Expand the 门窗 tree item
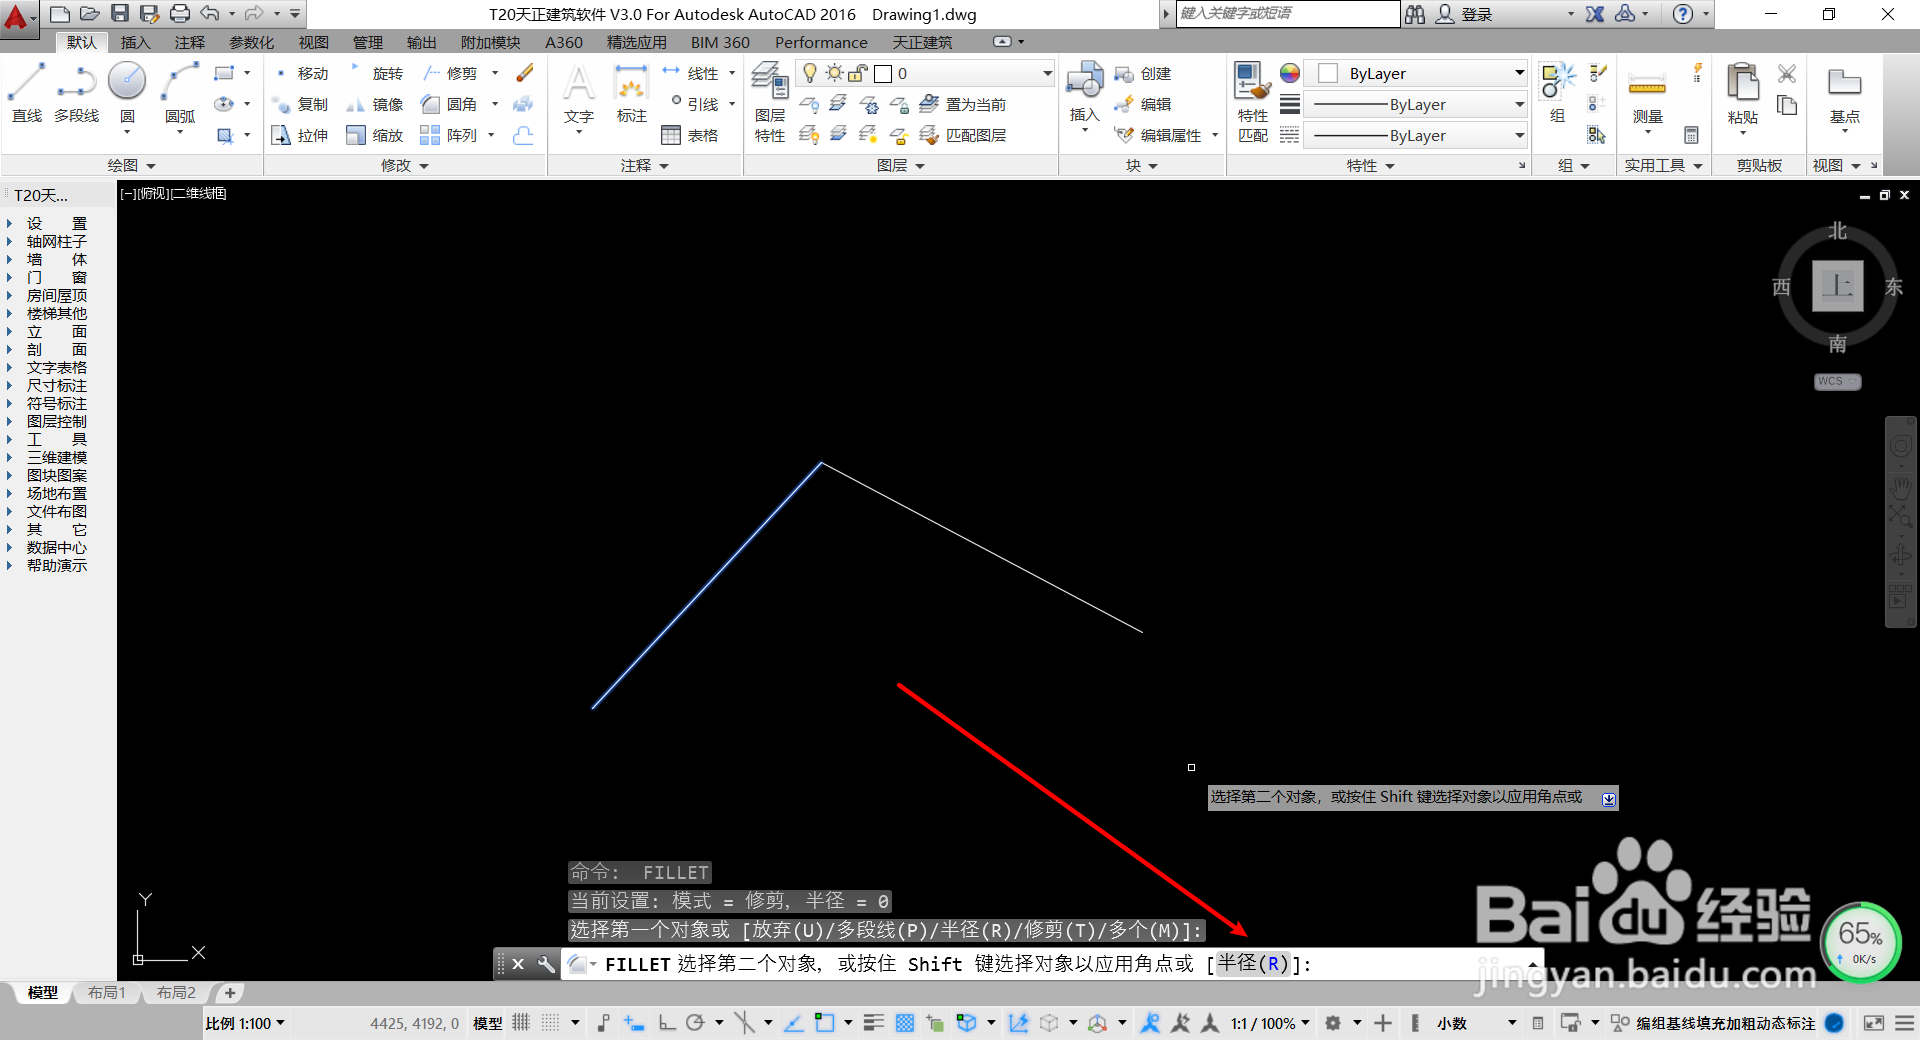This screenshot has width=1920, height=1040. tap(9, 277)
